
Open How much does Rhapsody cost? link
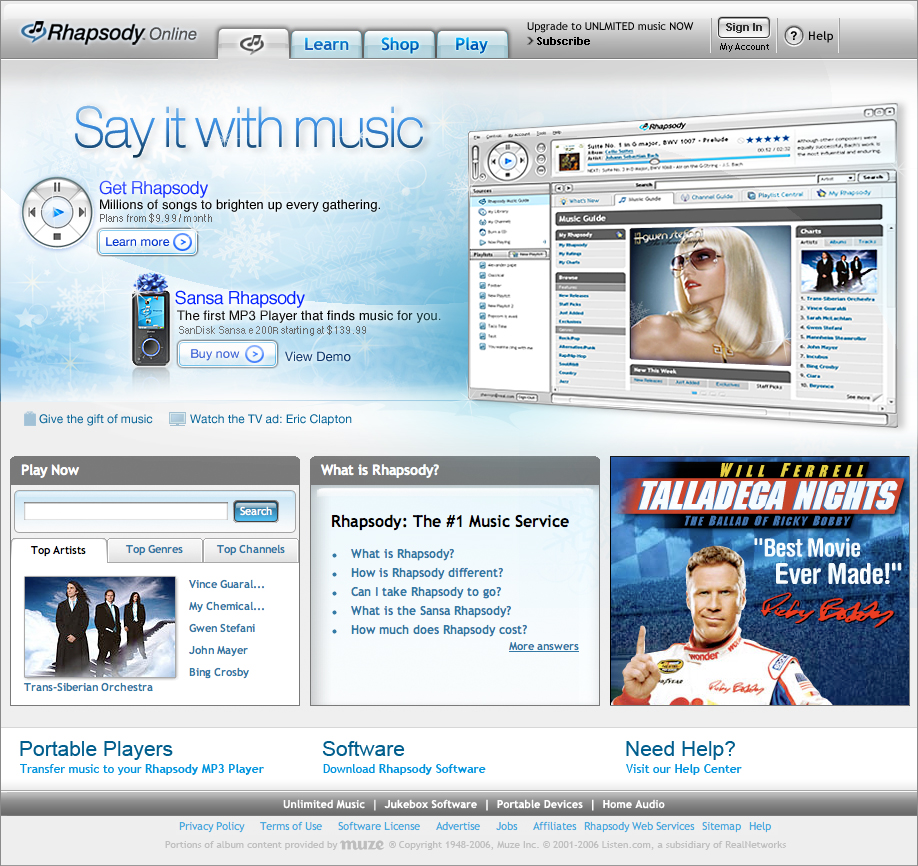tap(439, 630)
